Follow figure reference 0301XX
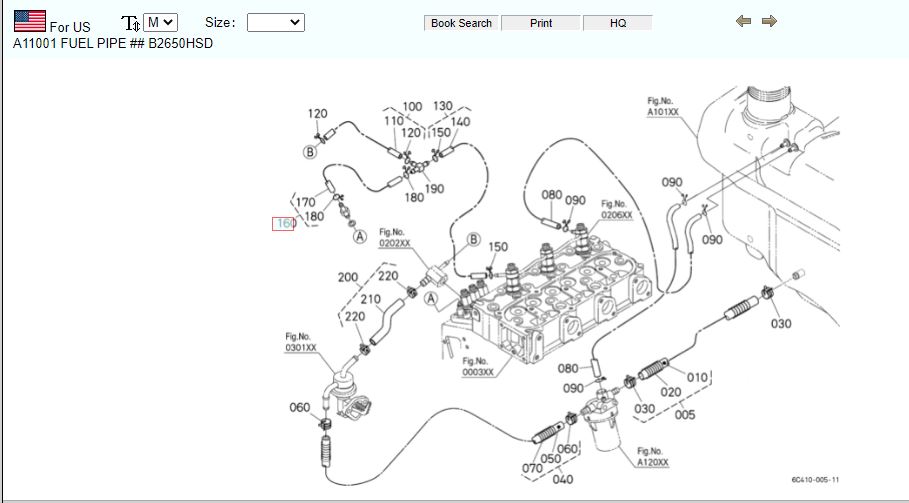Screen dimensions: 909x503 pyautogui.click(x=300, y=343)
